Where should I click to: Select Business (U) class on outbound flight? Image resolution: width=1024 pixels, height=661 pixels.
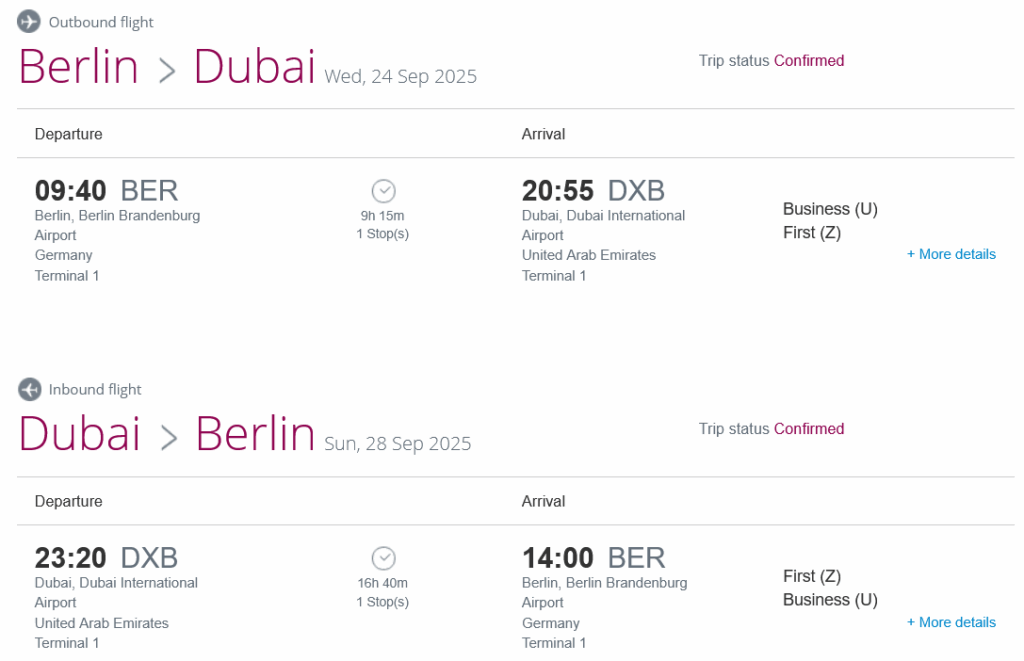pyautogui.click(x=830, y=209)
